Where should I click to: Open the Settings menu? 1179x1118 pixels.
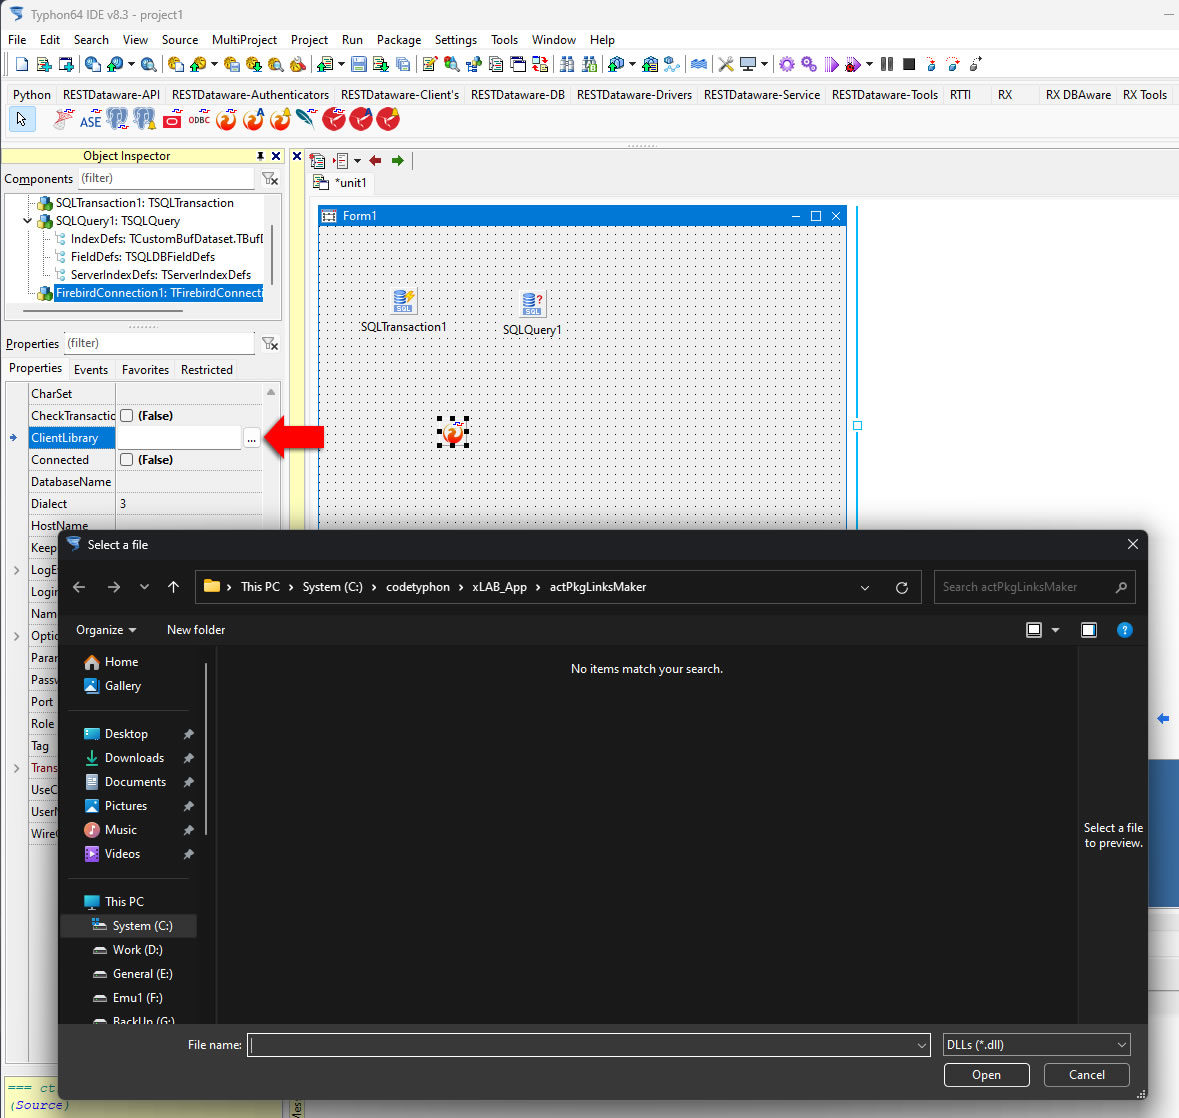(456, 40)
